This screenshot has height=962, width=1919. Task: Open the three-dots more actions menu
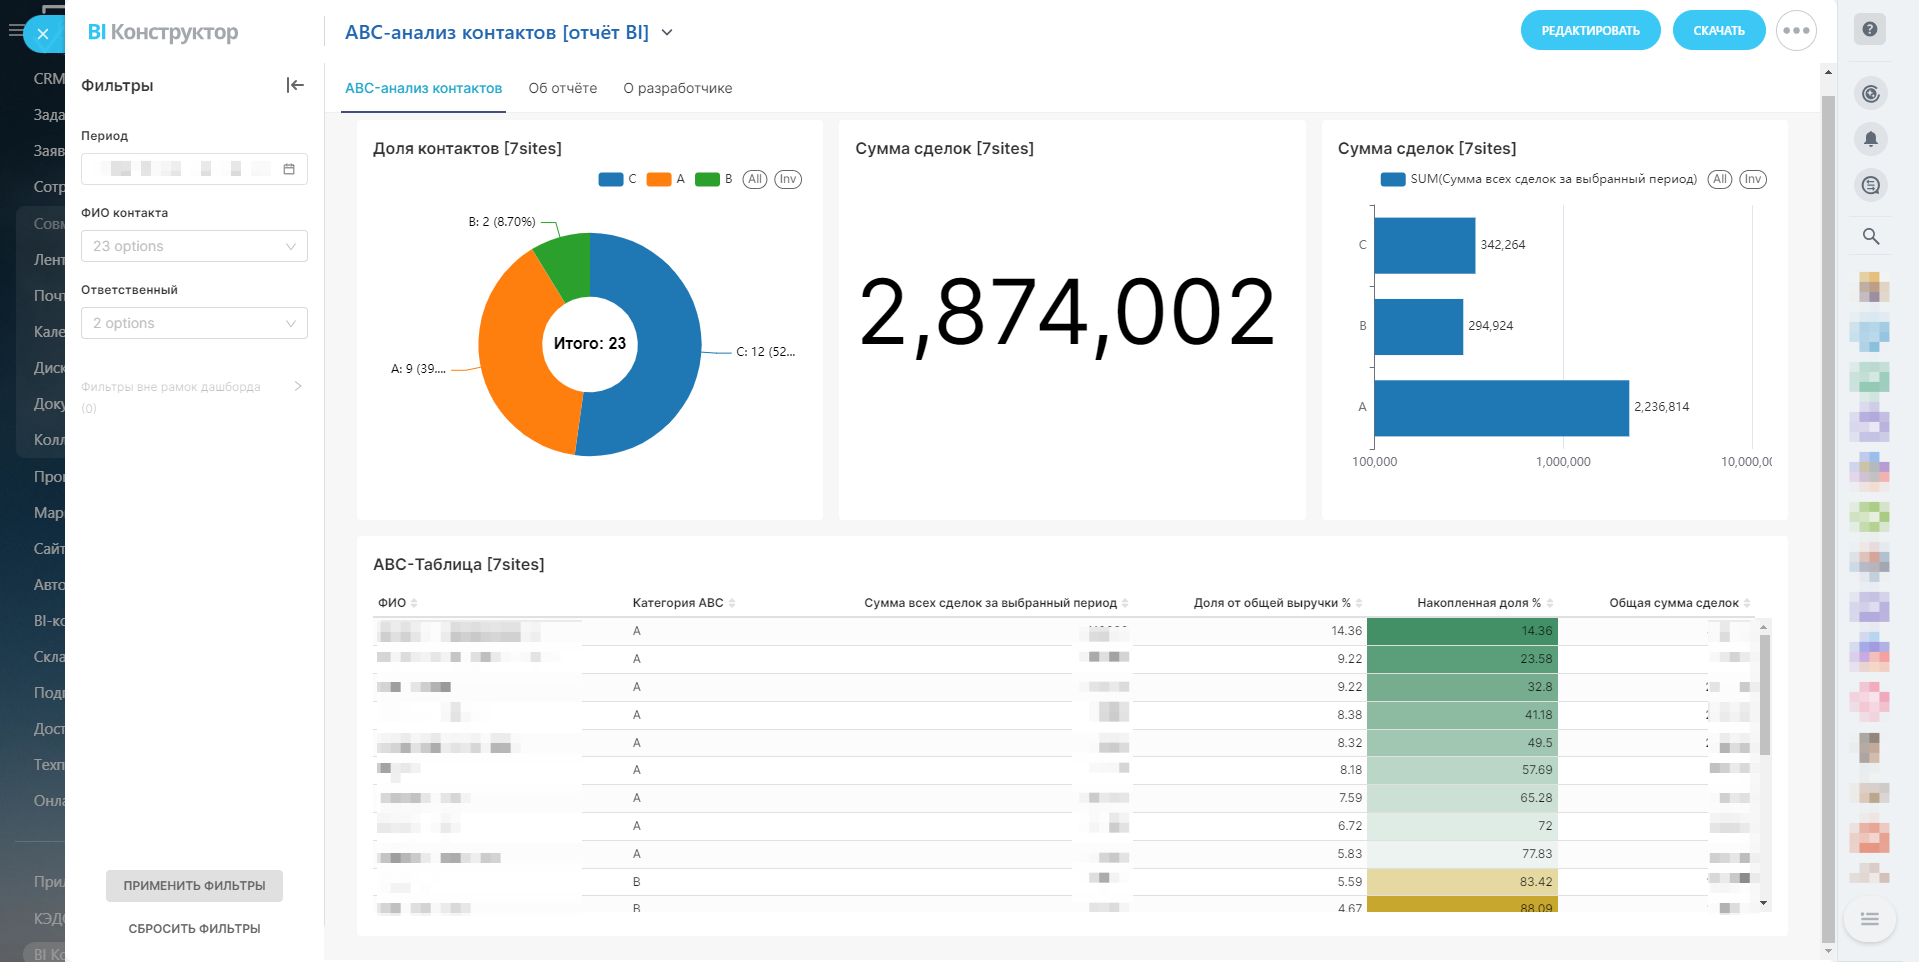[1796, 31]
